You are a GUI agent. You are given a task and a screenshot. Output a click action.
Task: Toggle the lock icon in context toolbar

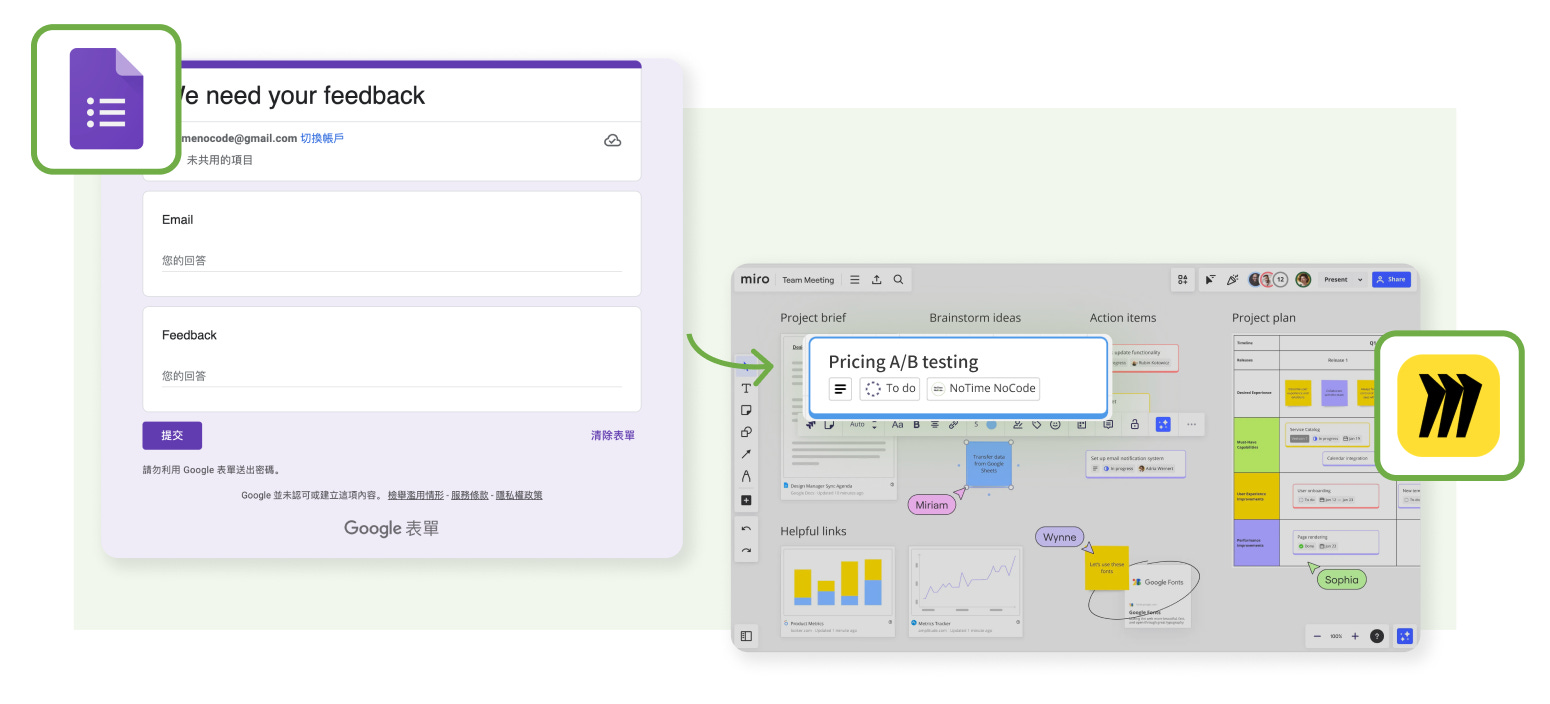[x=1135, y=424]
